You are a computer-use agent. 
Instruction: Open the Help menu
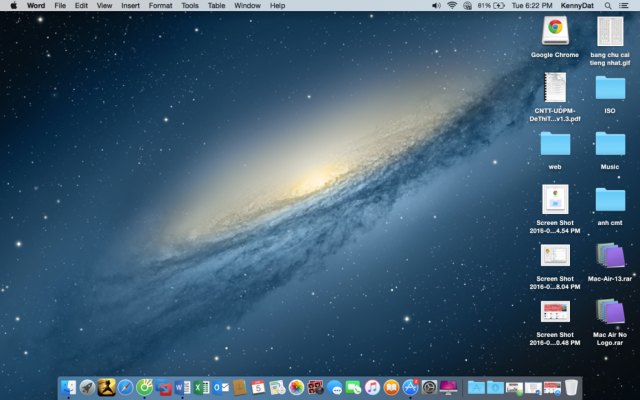click(x=278, y=6)
